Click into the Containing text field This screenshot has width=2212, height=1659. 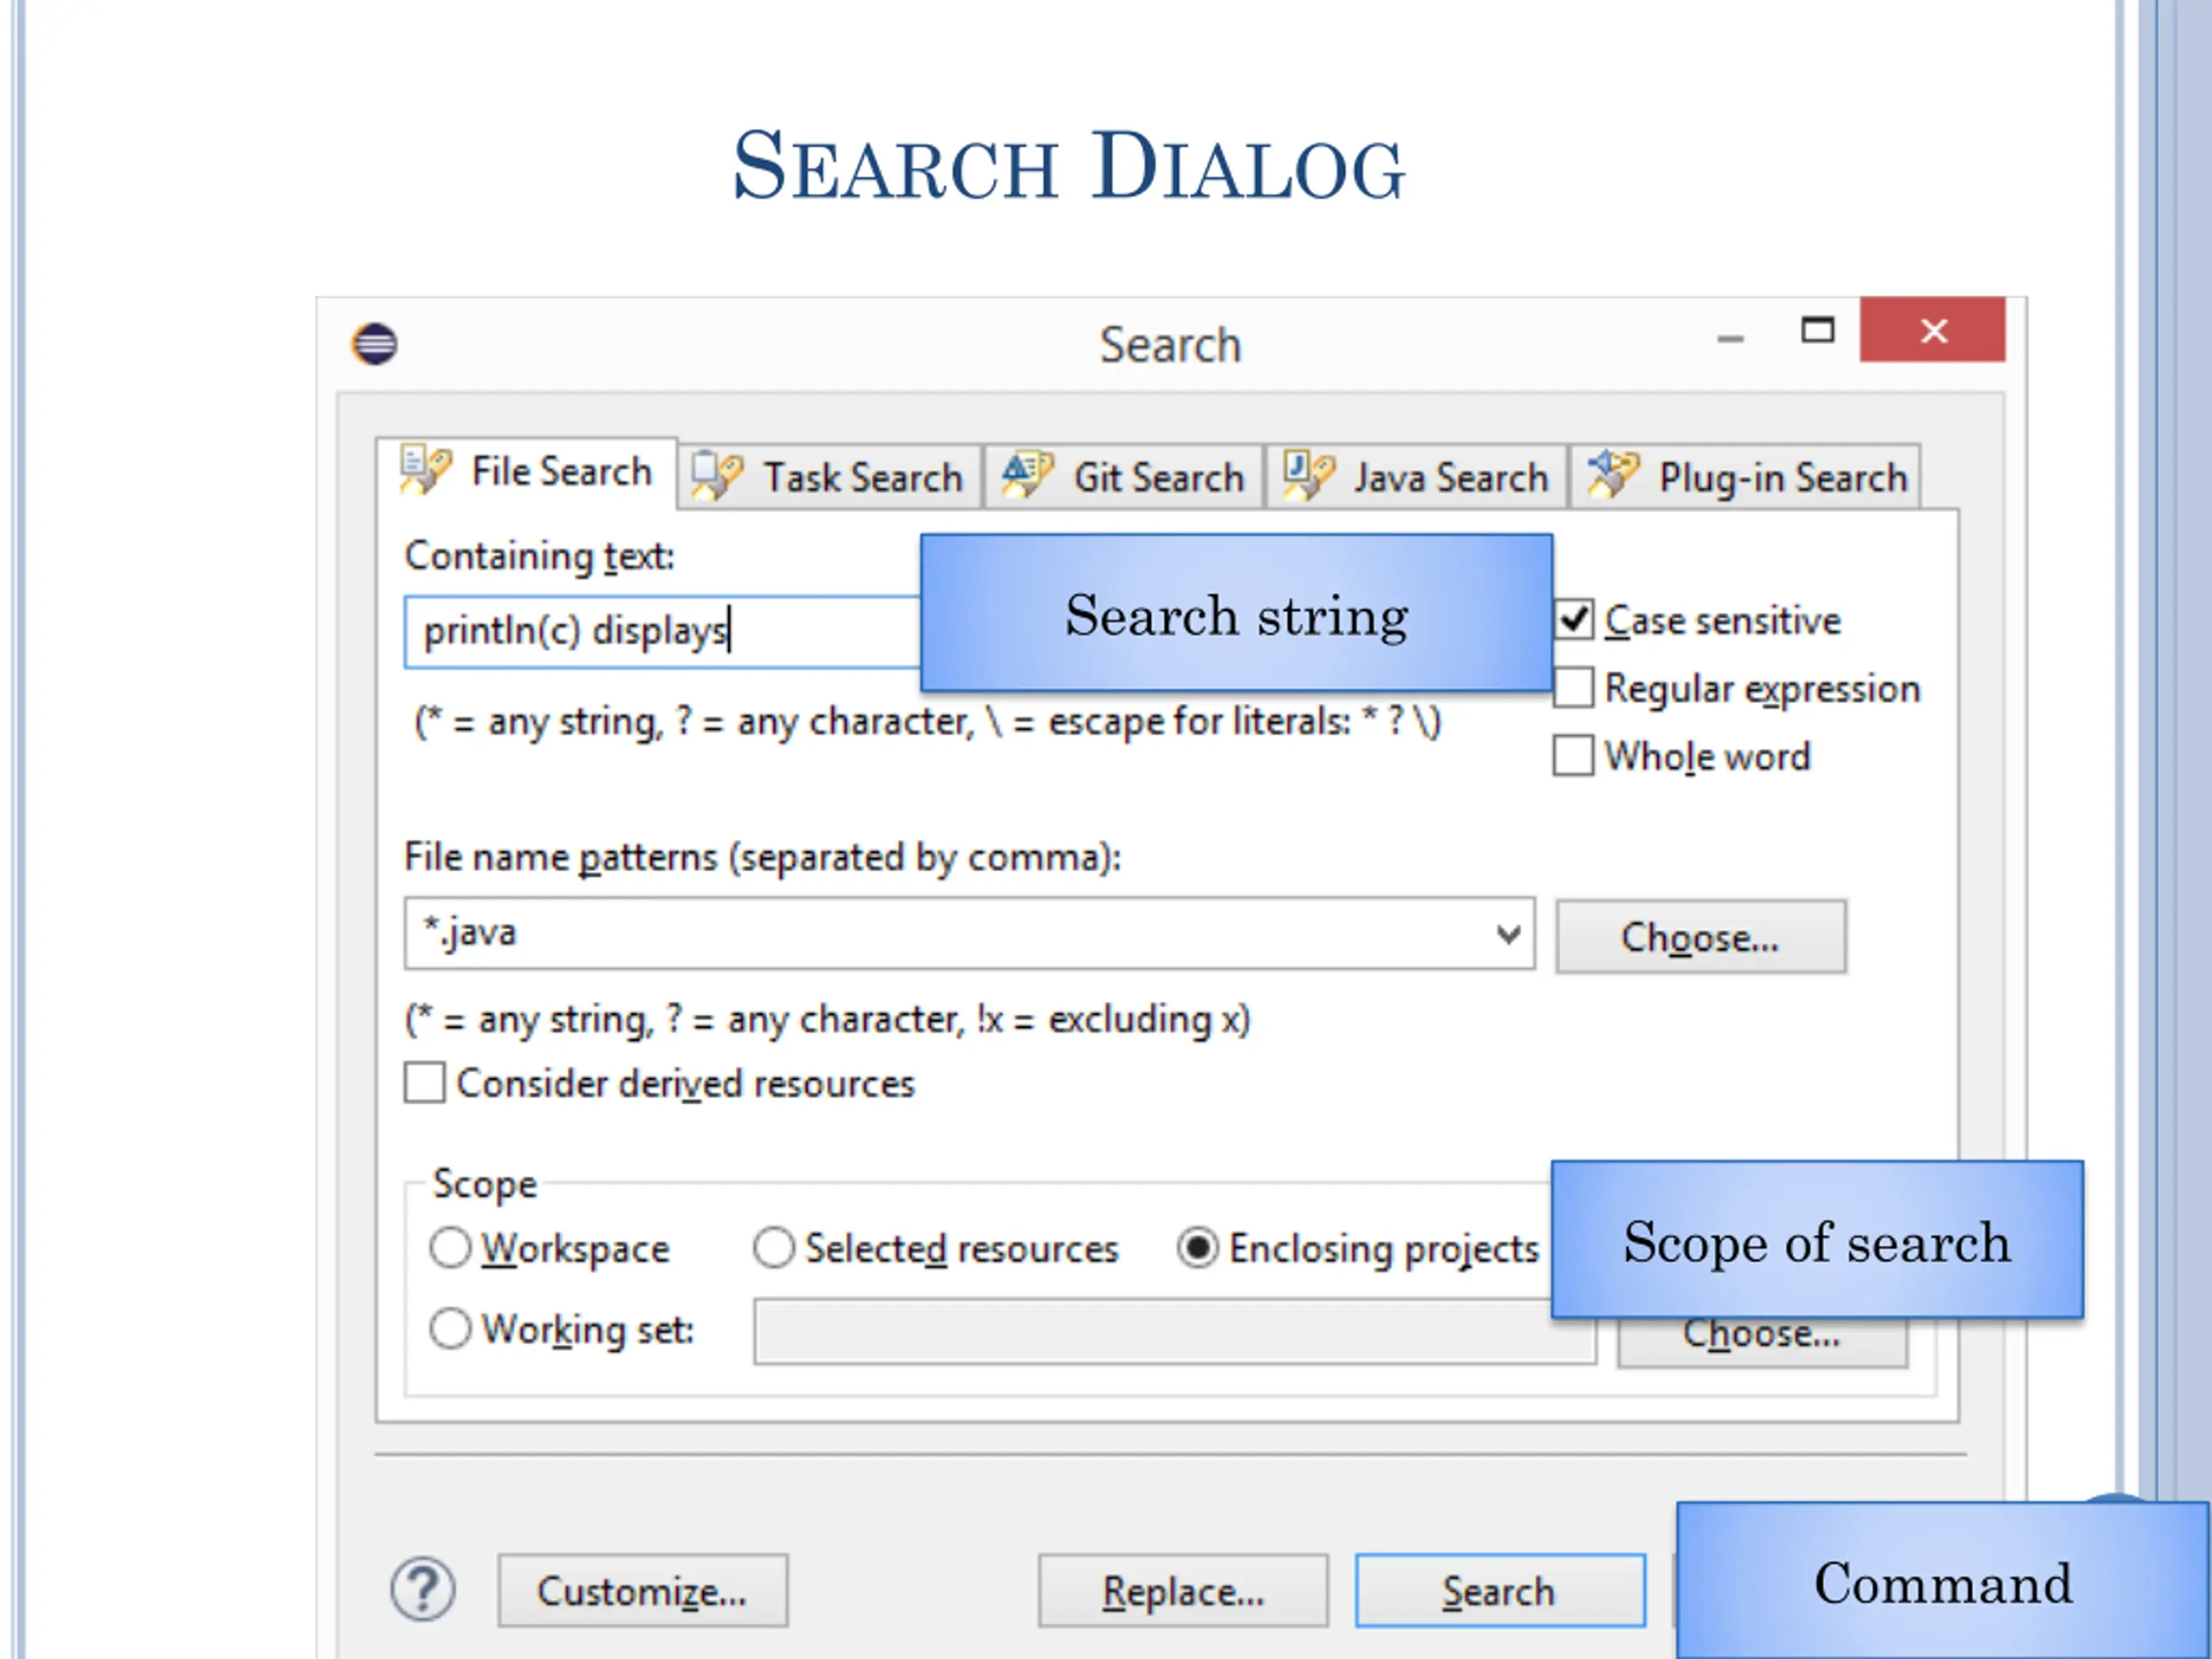tap(662, 632)
